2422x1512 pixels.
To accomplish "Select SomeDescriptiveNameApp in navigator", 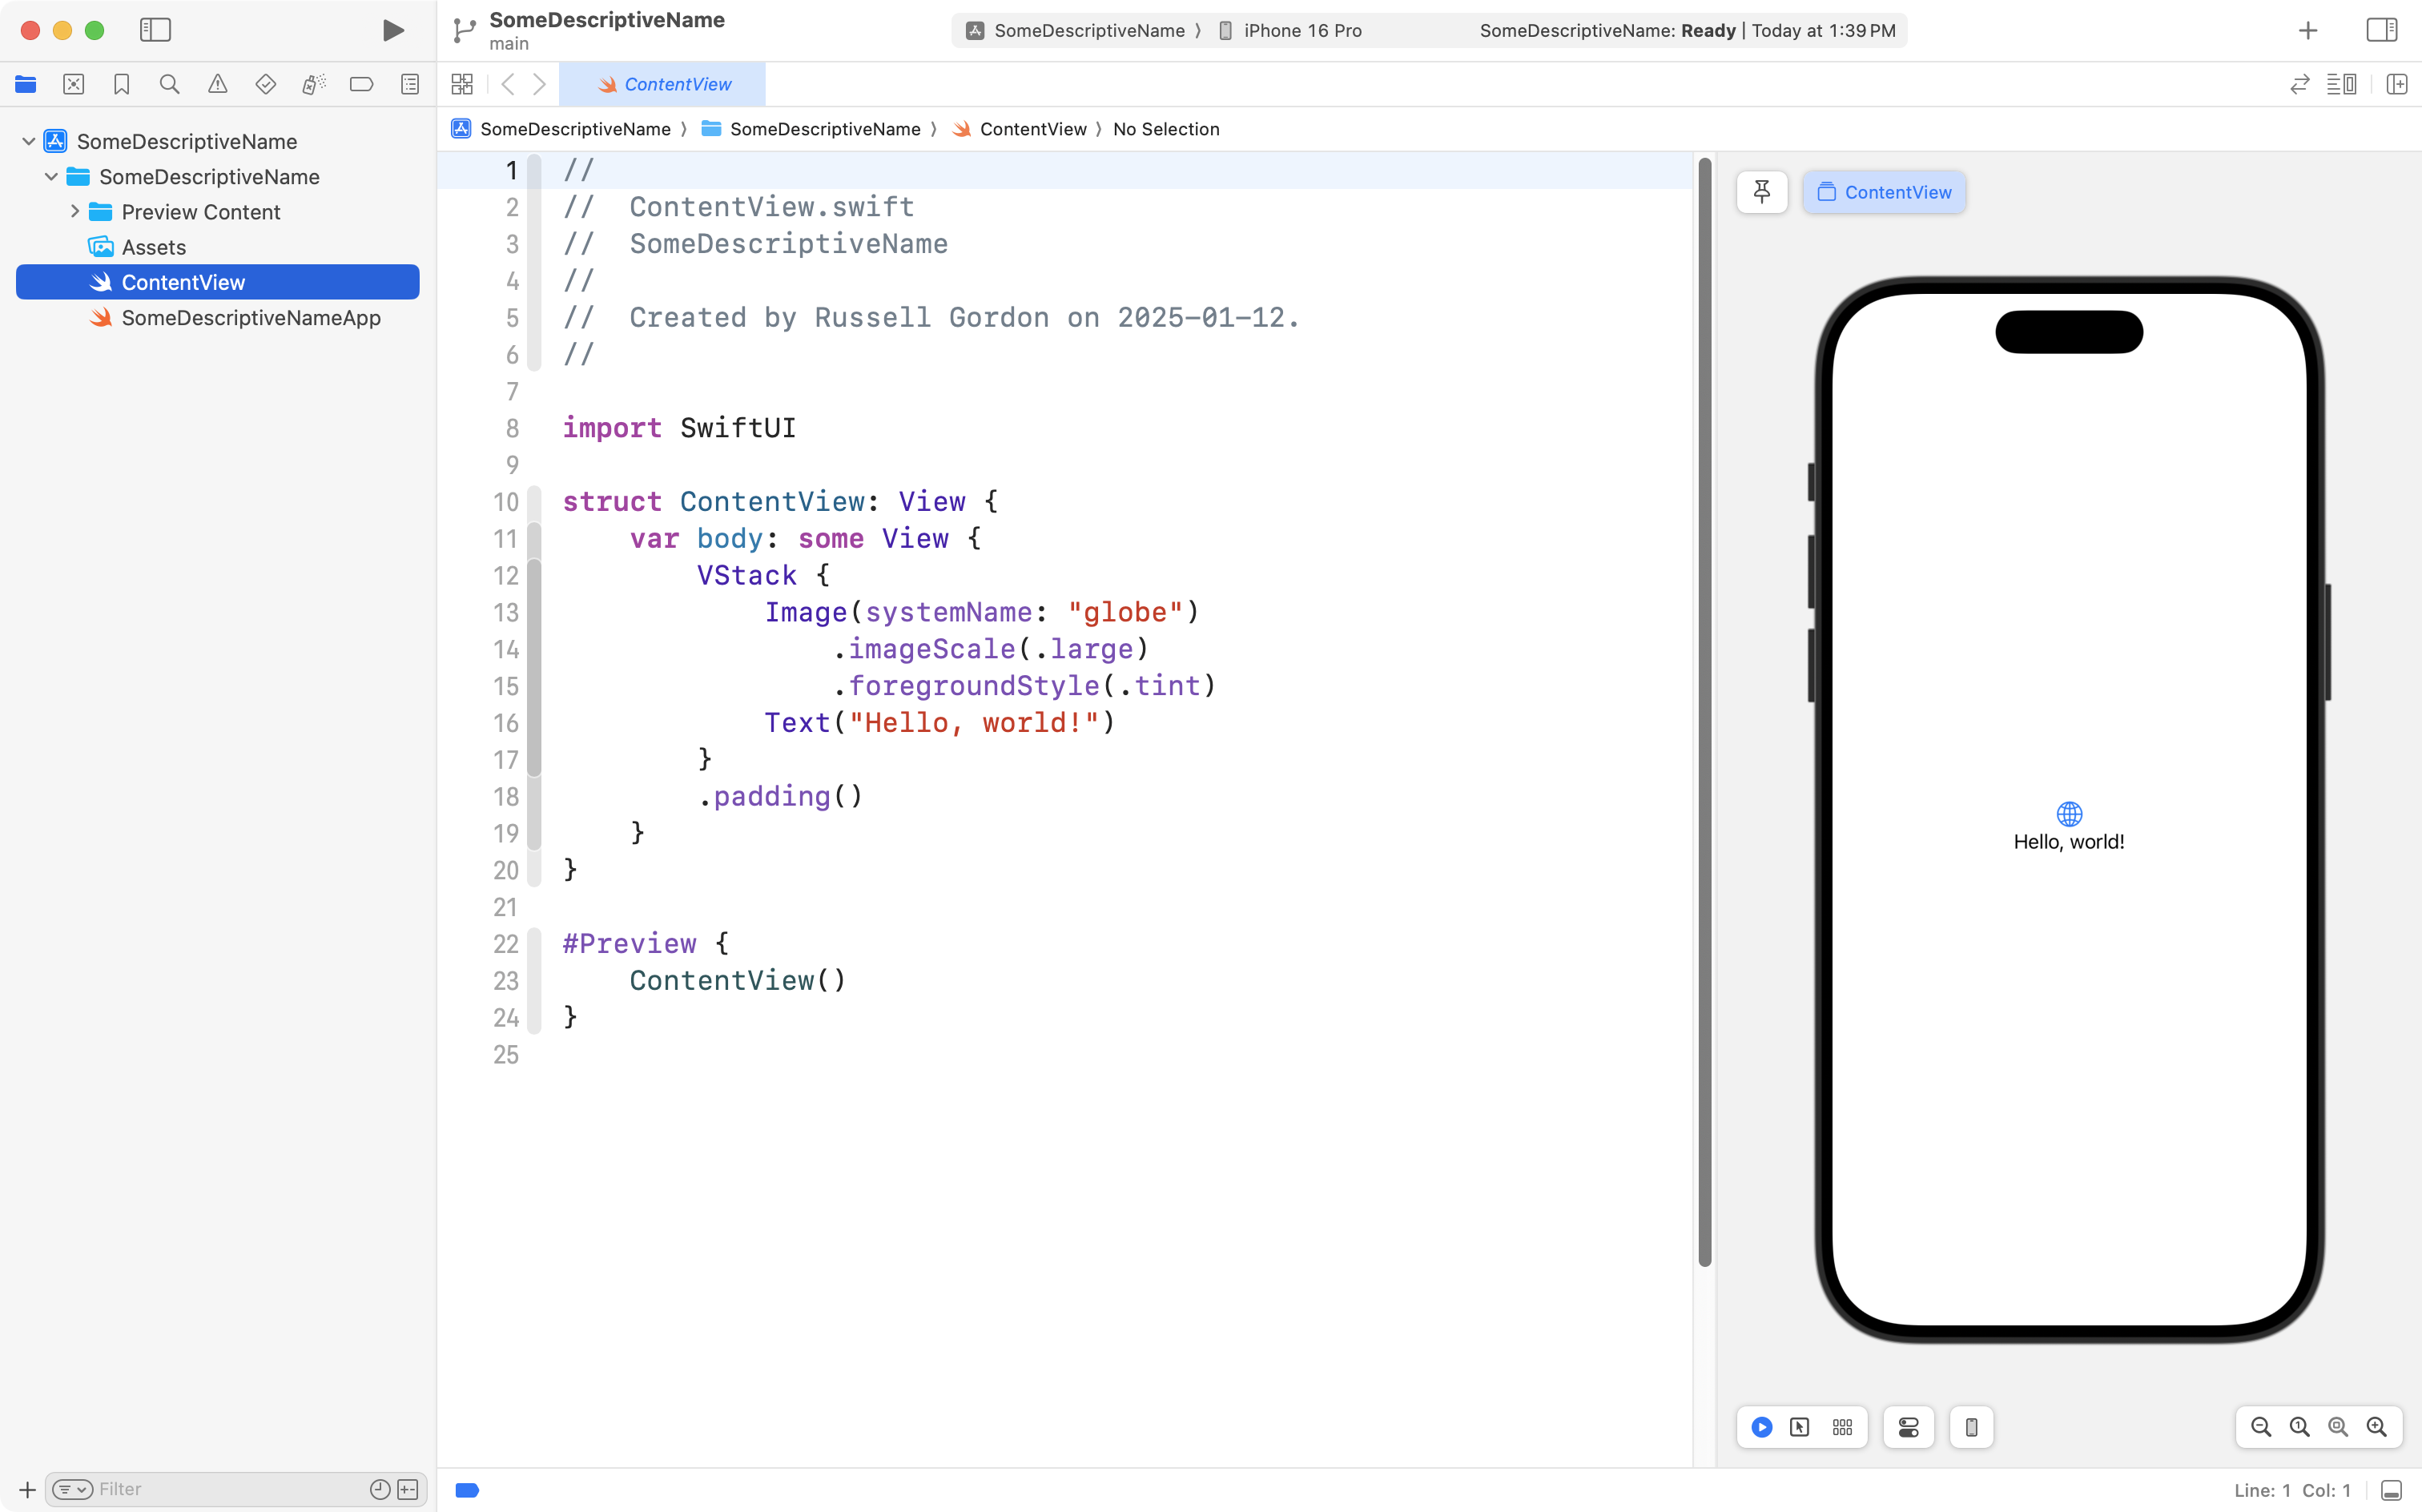I will 250,318.
